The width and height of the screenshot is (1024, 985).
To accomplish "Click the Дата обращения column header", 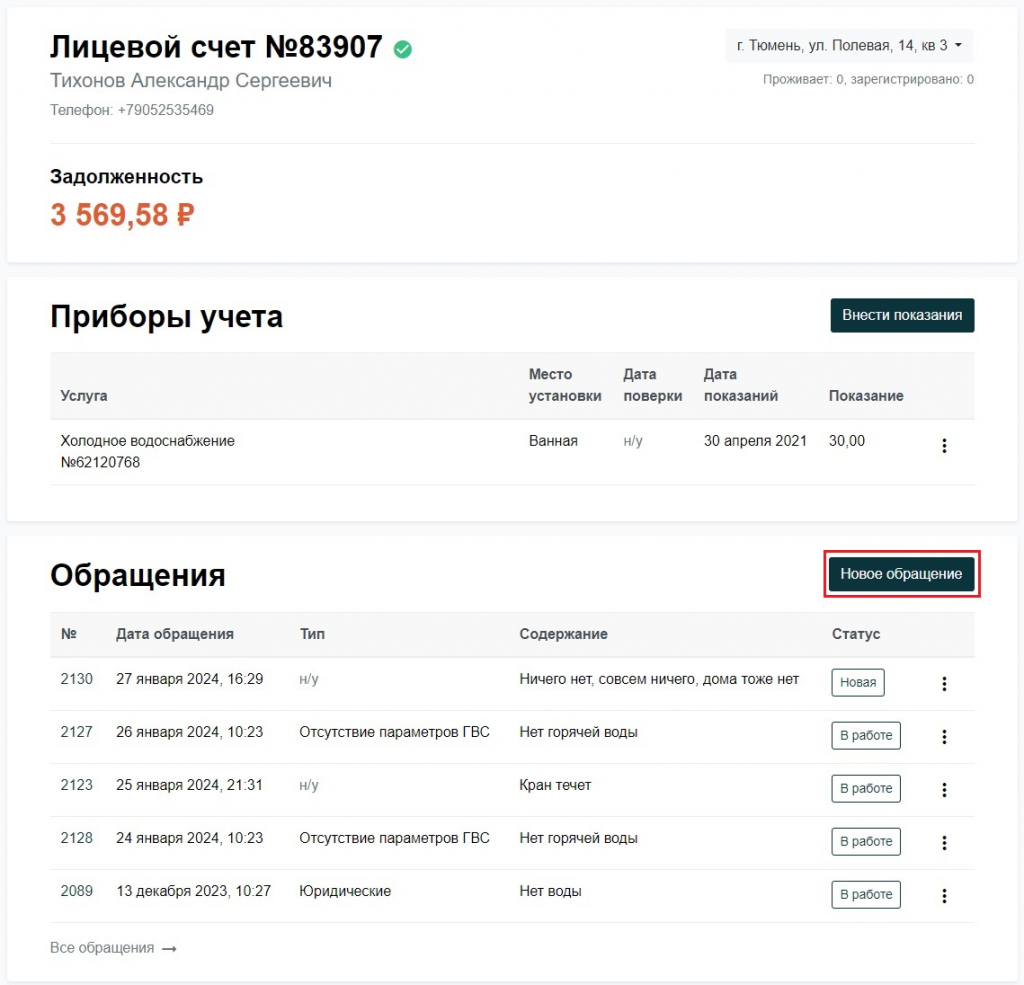I will click(174, 634).
